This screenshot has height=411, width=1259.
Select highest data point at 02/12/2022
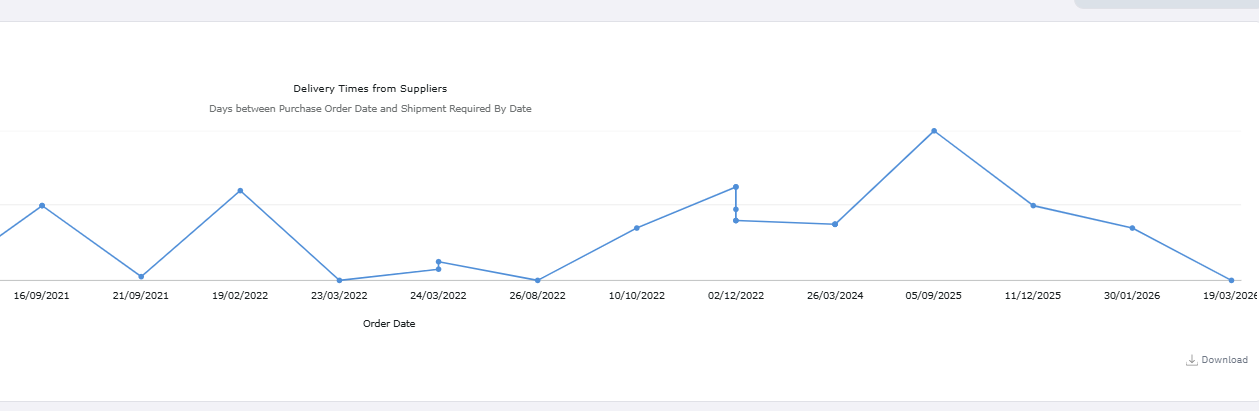[x=736, y=187]
